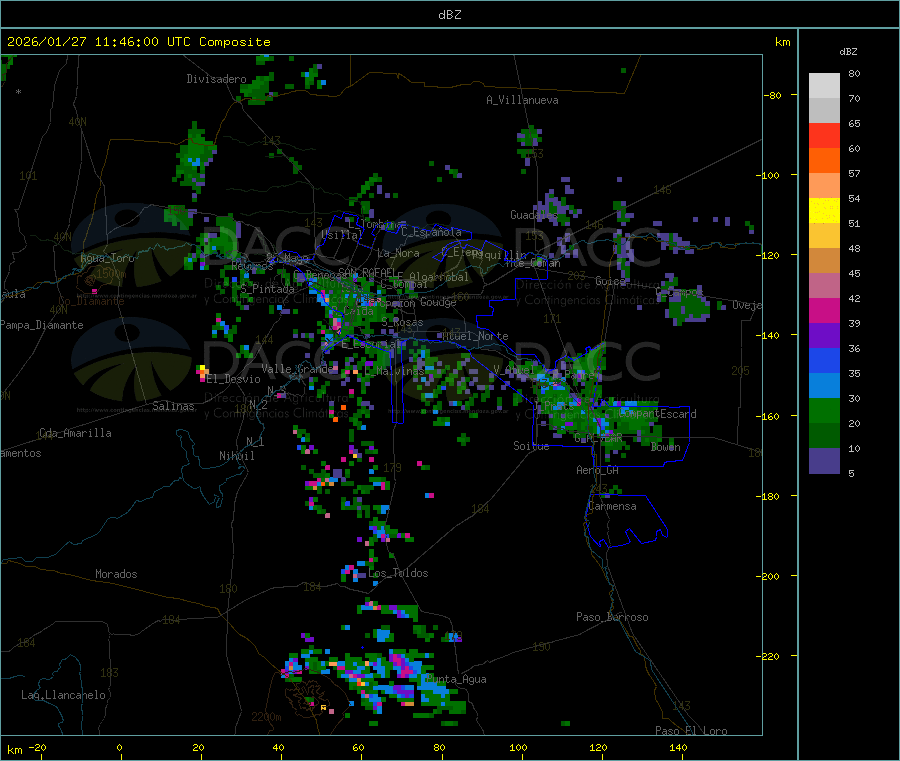Click the tan 48 dBZ legend swatch
The width and height of the screenshot is (900, 761).
pos(824,261)
